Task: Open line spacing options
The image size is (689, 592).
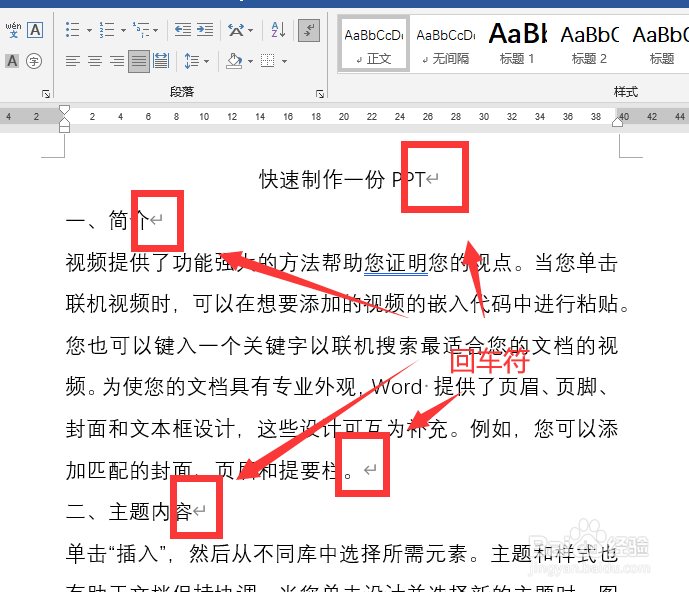Action: pyautogui.click(x=192, y=61)
